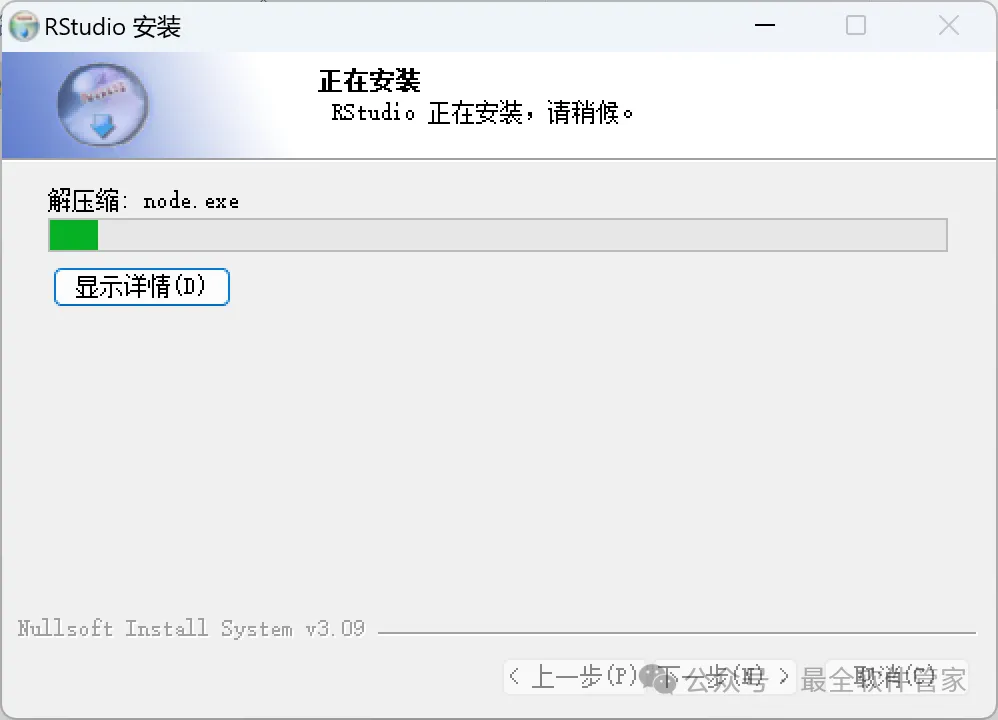Click the green filled portion of progress bar

point(74,235)
